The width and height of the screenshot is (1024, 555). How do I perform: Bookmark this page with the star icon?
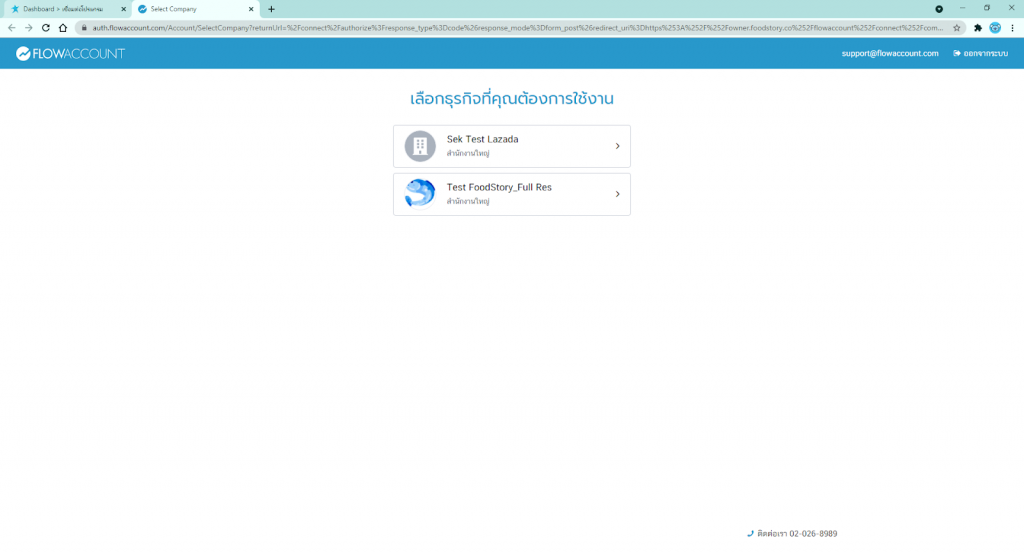tap(956, 28)
